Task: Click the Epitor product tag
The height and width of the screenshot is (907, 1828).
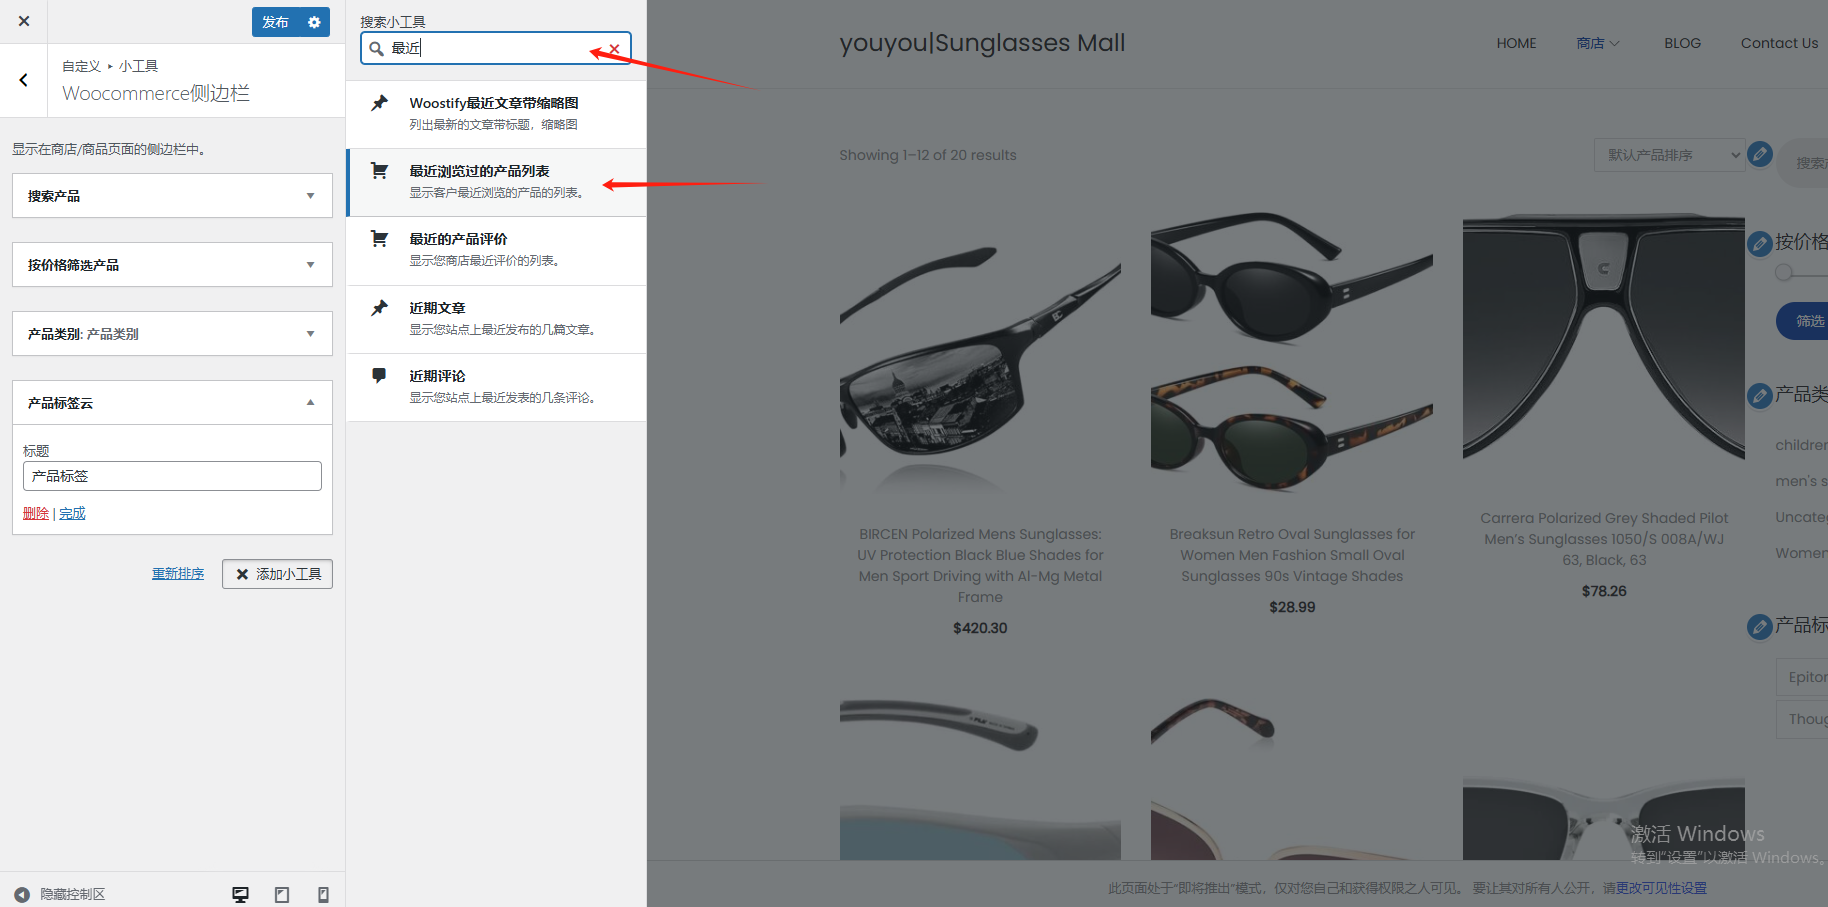Action: coord(1802,677)
